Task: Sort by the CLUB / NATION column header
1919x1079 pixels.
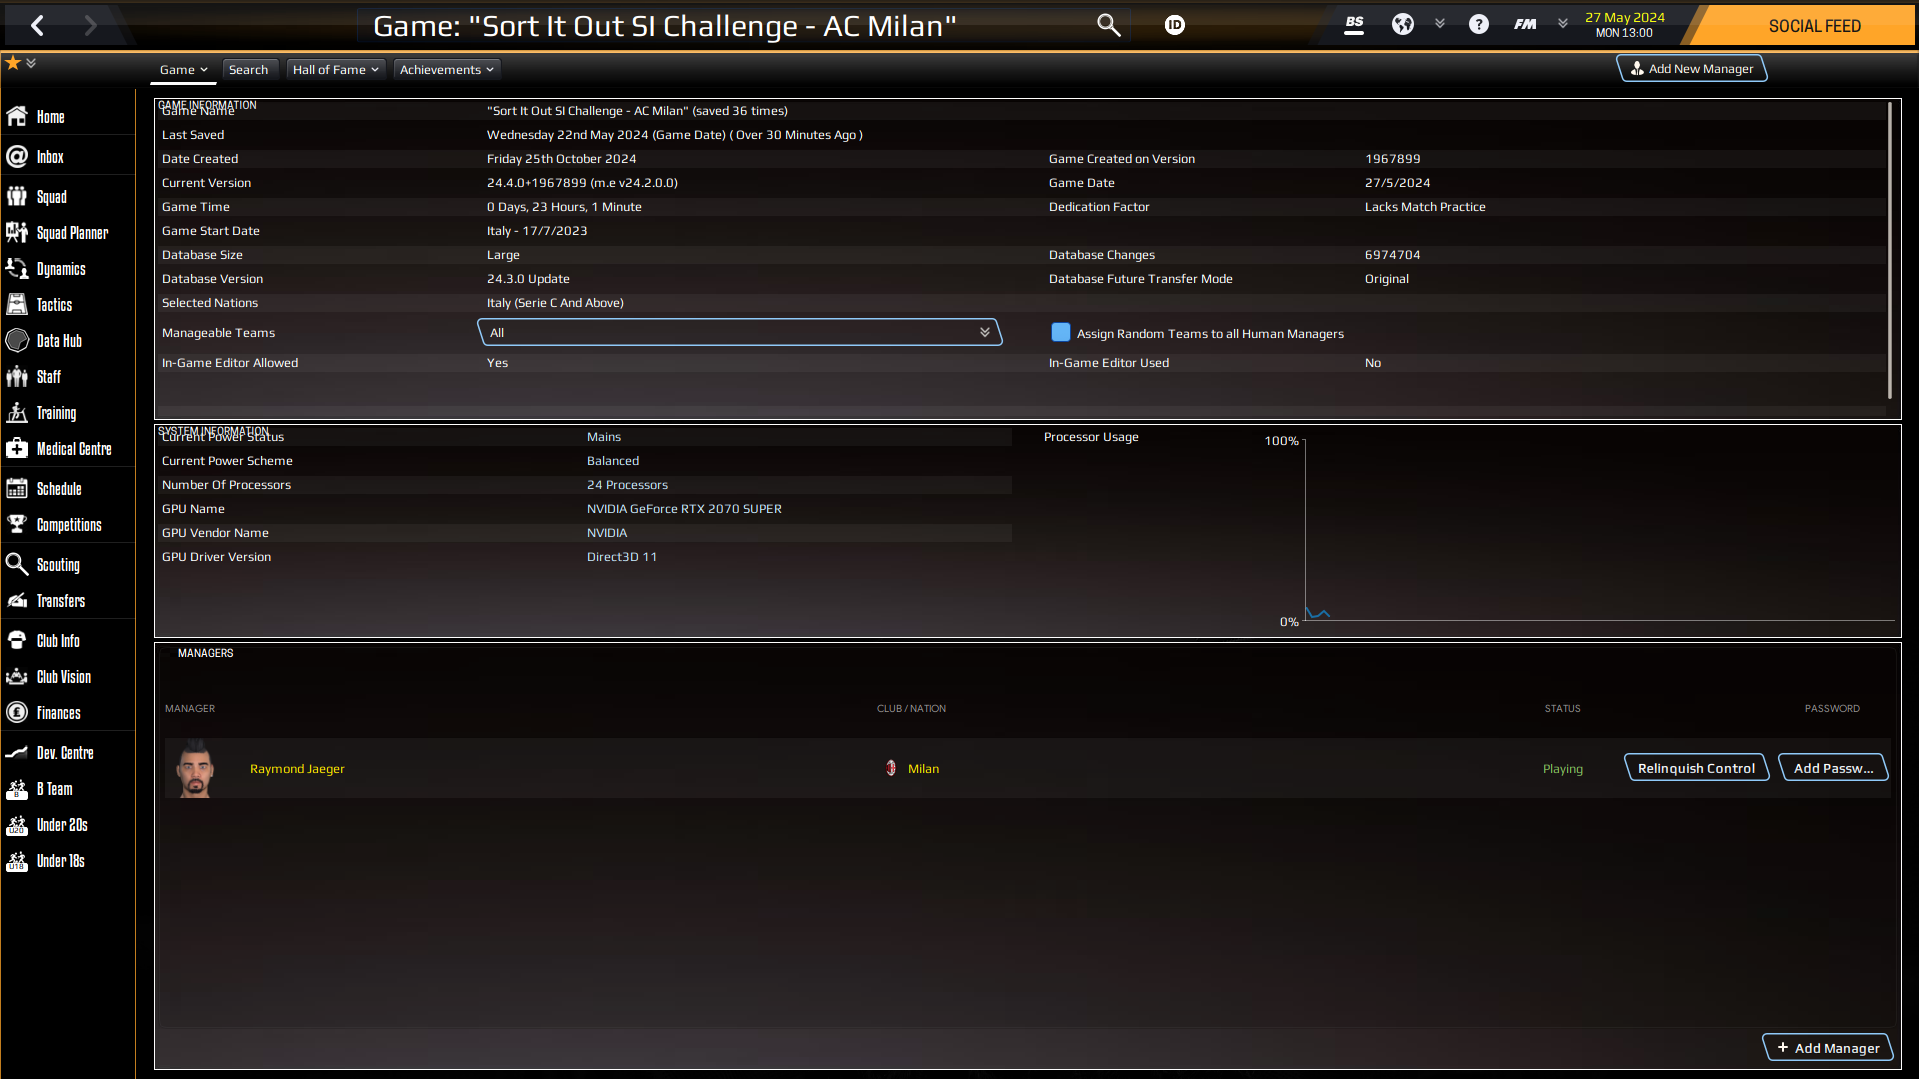Action: 911,709
